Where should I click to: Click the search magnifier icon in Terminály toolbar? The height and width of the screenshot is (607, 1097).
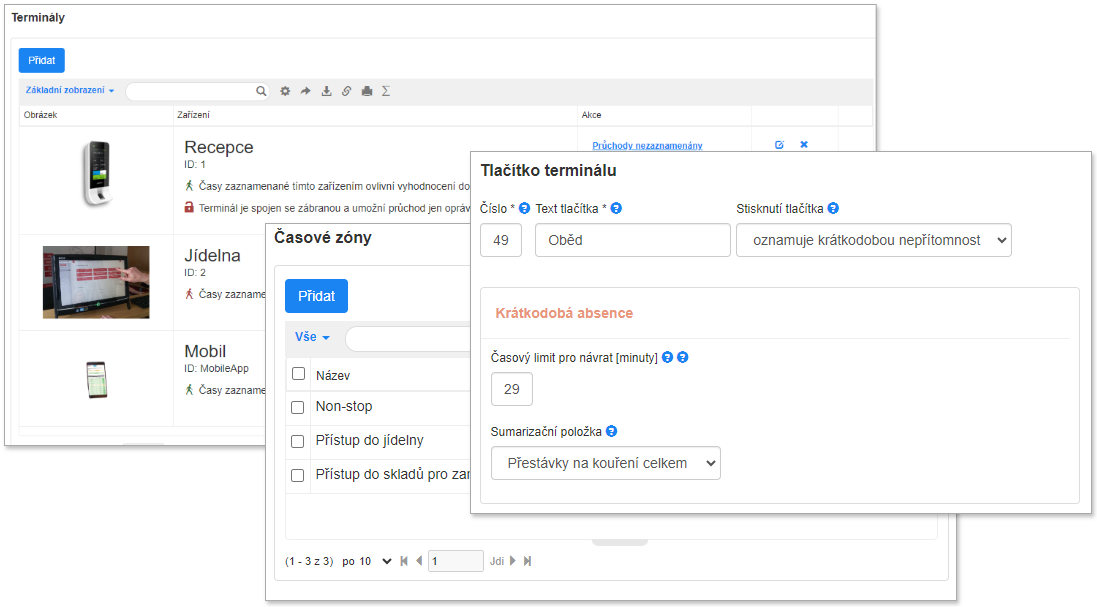[261, 91]
